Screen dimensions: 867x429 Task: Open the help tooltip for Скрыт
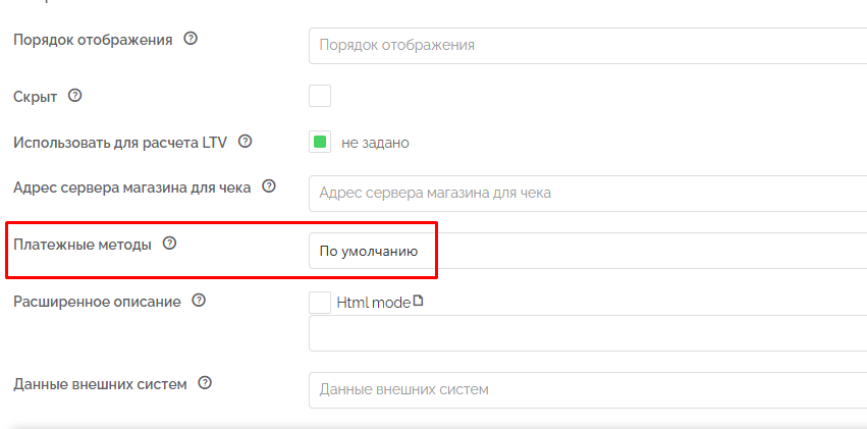tap(74, 96)
